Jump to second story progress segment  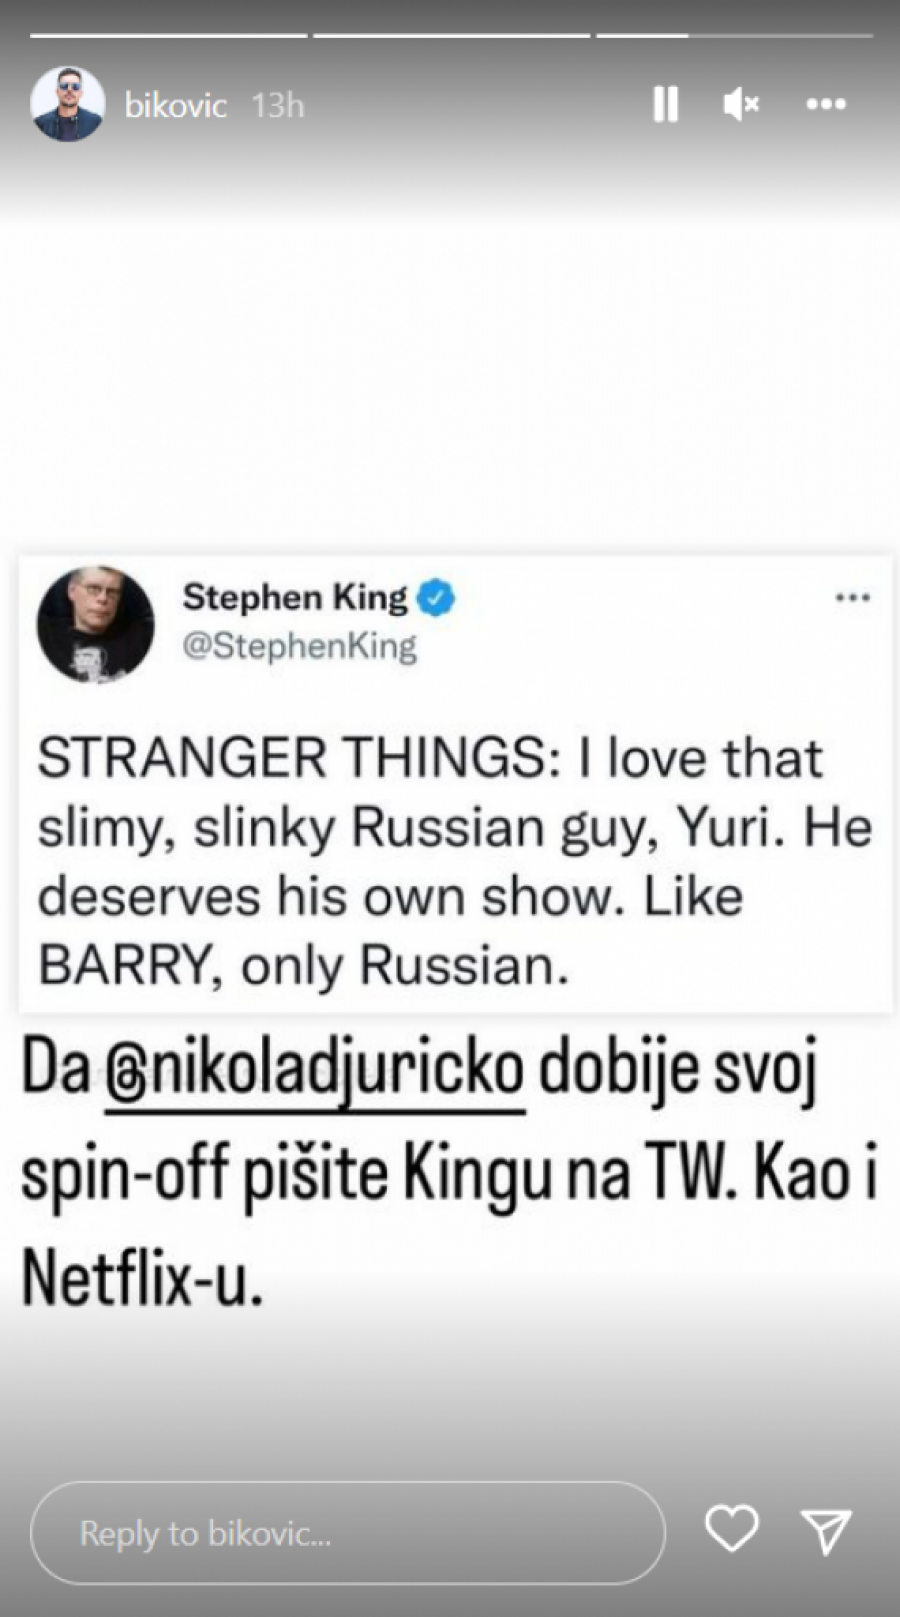point(452,36)
